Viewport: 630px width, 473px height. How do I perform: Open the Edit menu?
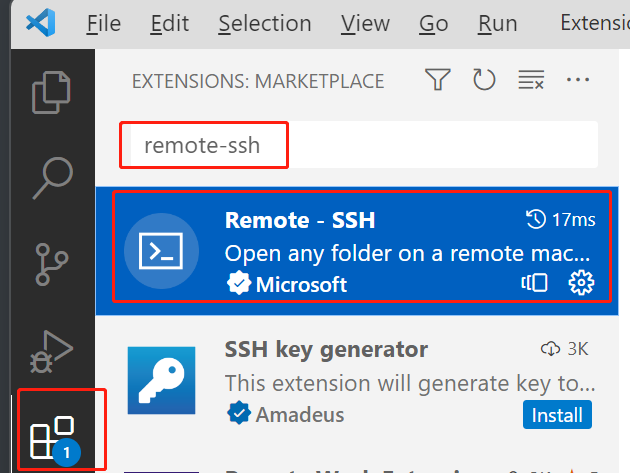(x=169, y=23)
